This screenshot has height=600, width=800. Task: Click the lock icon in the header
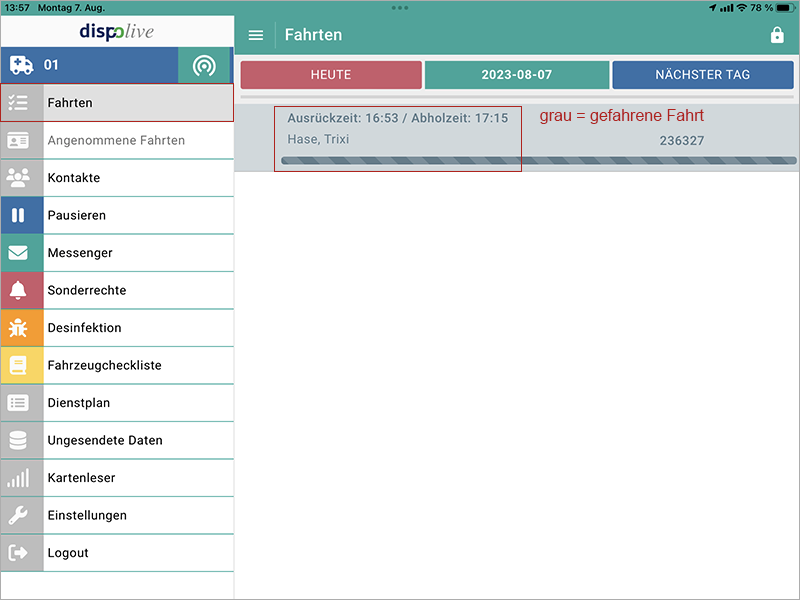pyautogui.click(x=777, y=35)
